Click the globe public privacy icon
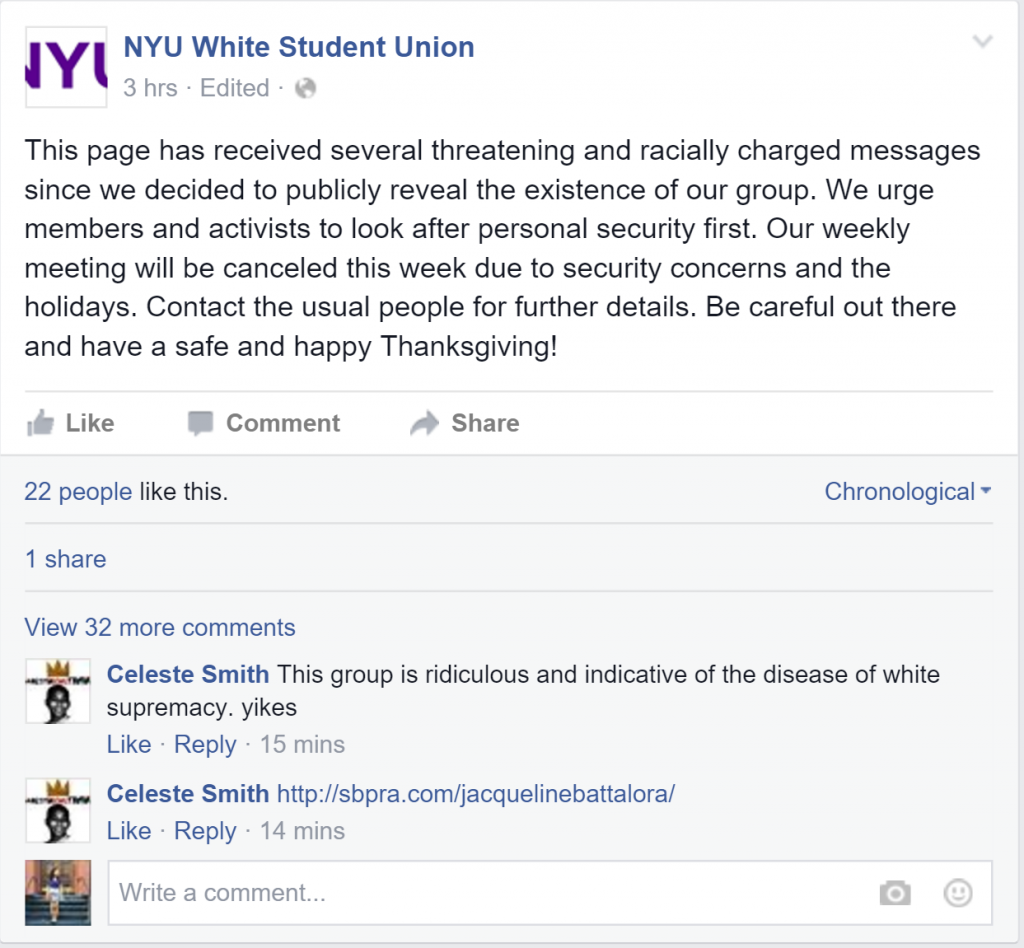The image size is (1024, 948). 306,88
